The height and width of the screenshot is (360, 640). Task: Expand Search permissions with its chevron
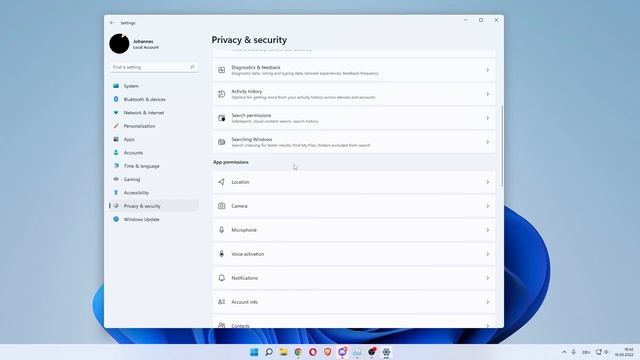click(x=487, y=118)
